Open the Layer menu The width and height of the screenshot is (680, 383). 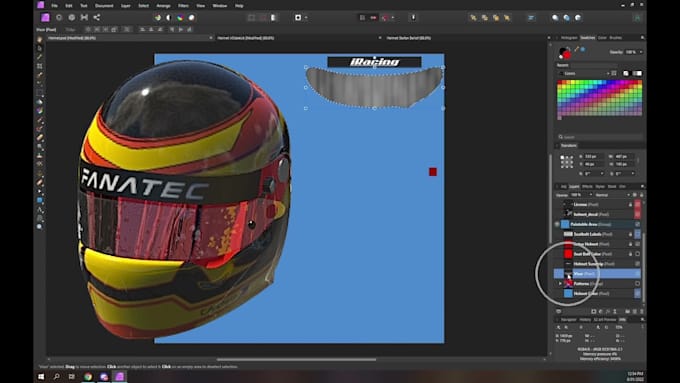tap(126, 6)
